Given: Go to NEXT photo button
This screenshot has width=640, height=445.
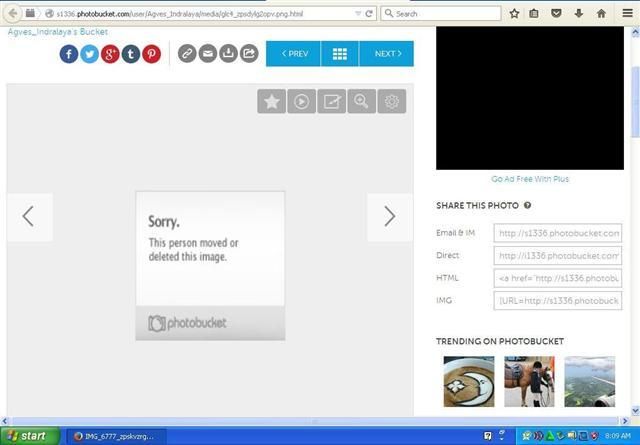Looking at the screenshot, I should pos(387,53).
